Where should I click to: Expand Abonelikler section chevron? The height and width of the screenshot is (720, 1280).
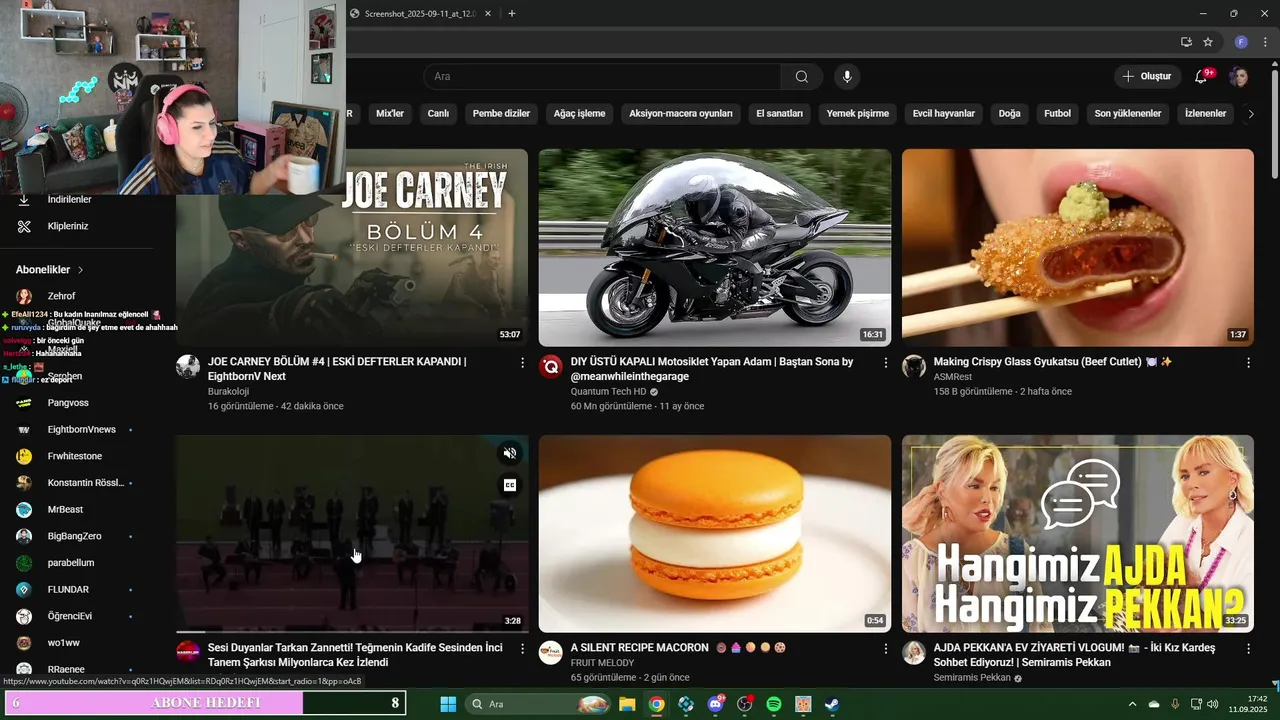pyautogui.click(x=81, y=270)
